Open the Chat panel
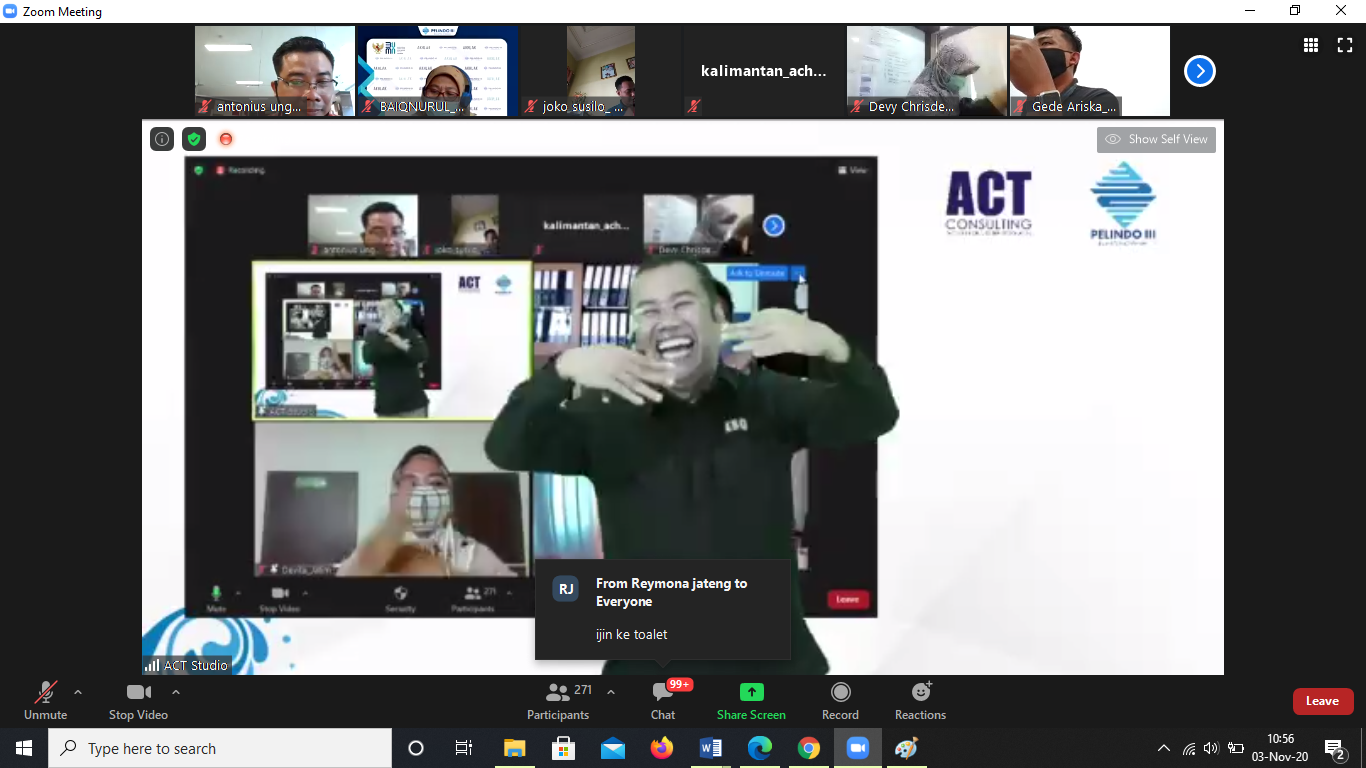The width and height of the screenshot is (1366, 768). 662,700
